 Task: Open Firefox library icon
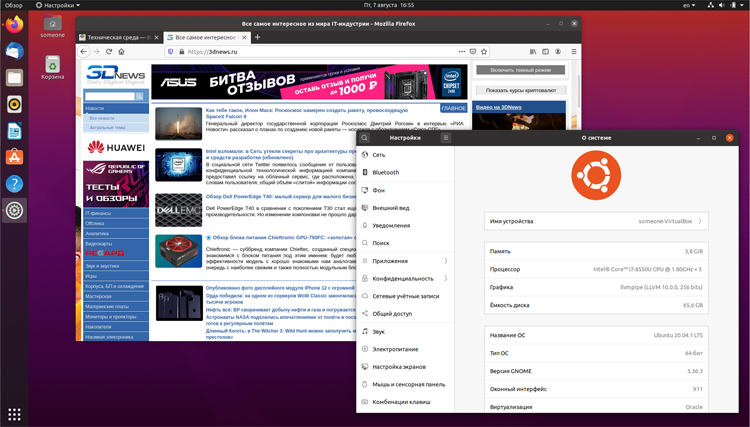pos(533,52)
